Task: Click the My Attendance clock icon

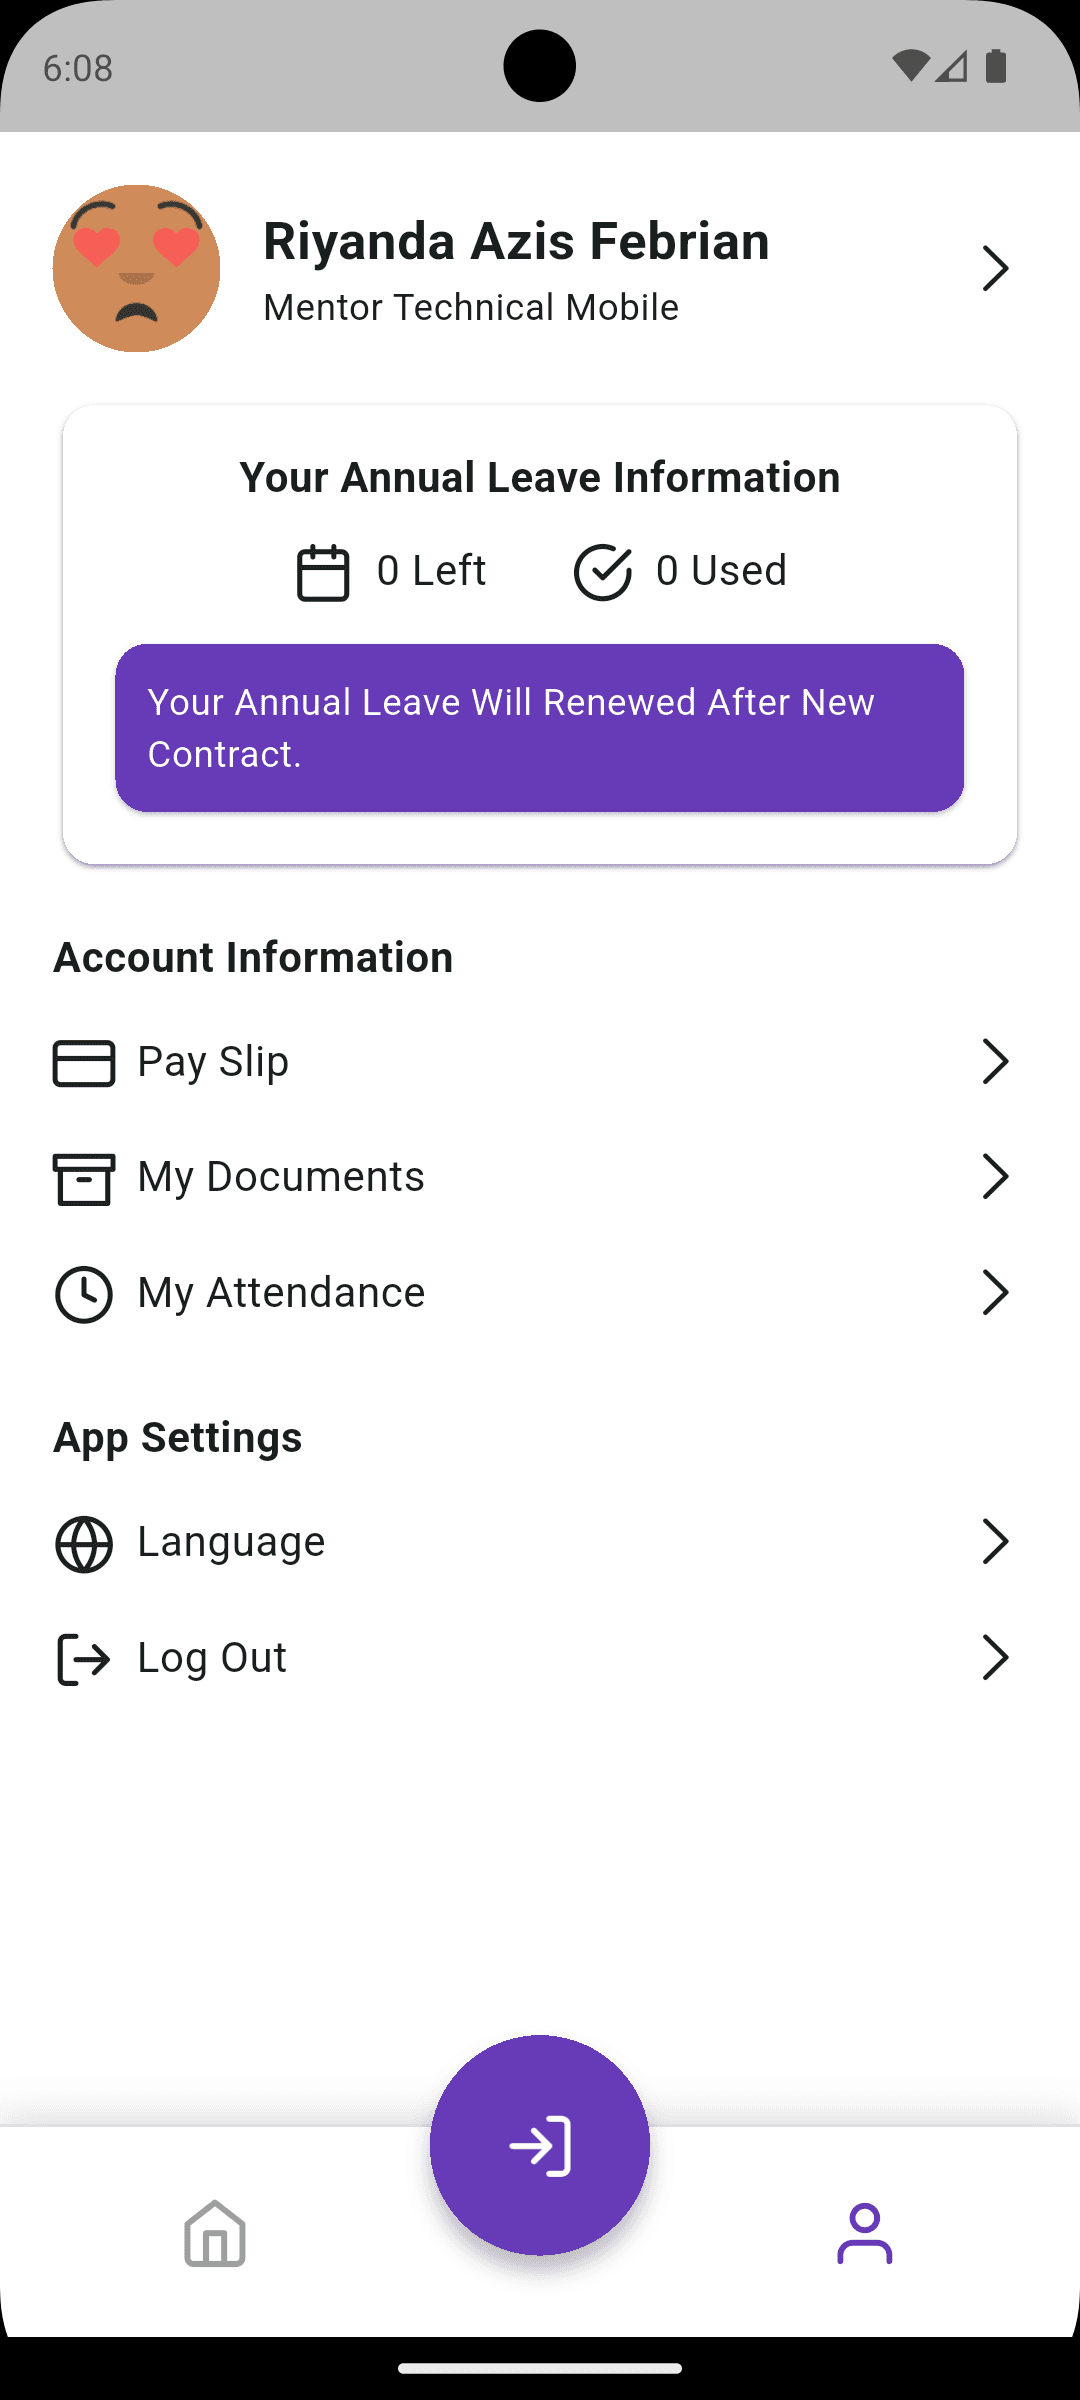Action: [x=84, y=1294]
